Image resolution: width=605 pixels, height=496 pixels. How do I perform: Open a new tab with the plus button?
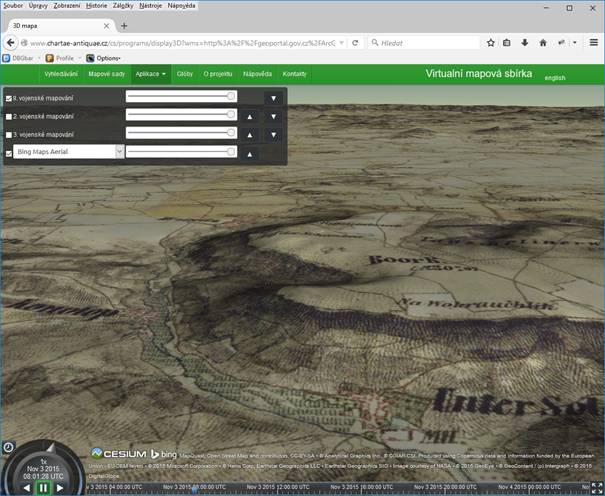point(124,26)
